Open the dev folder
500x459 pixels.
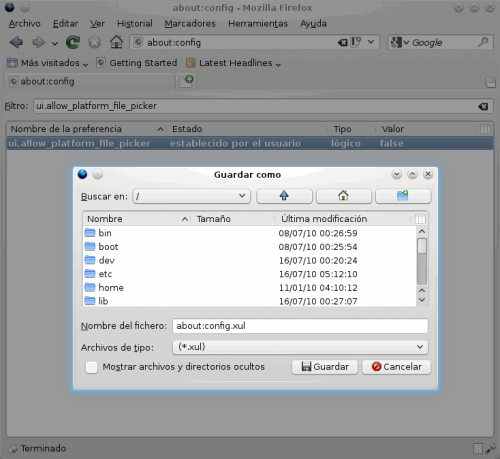[x=106, y=260]
